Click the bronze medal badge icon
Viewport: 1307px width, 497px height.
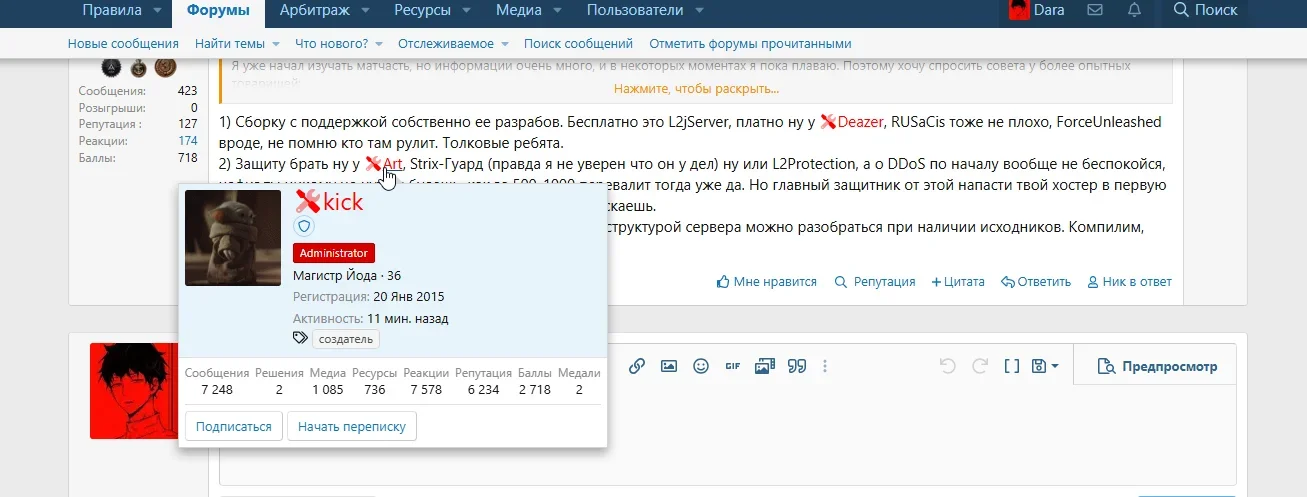tap(165, 68)
